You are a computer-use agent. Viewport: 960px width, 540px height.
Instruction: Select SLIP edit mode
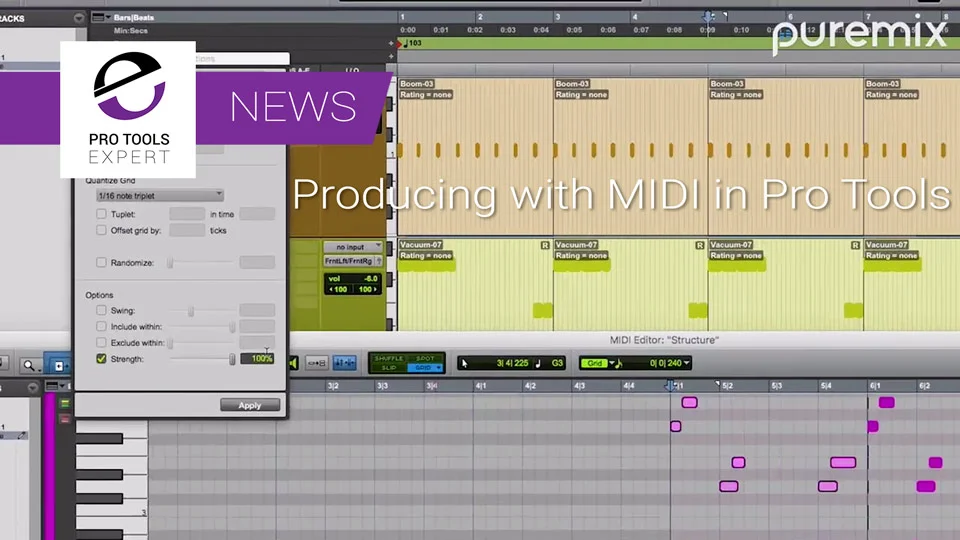(x=389, y=367)
